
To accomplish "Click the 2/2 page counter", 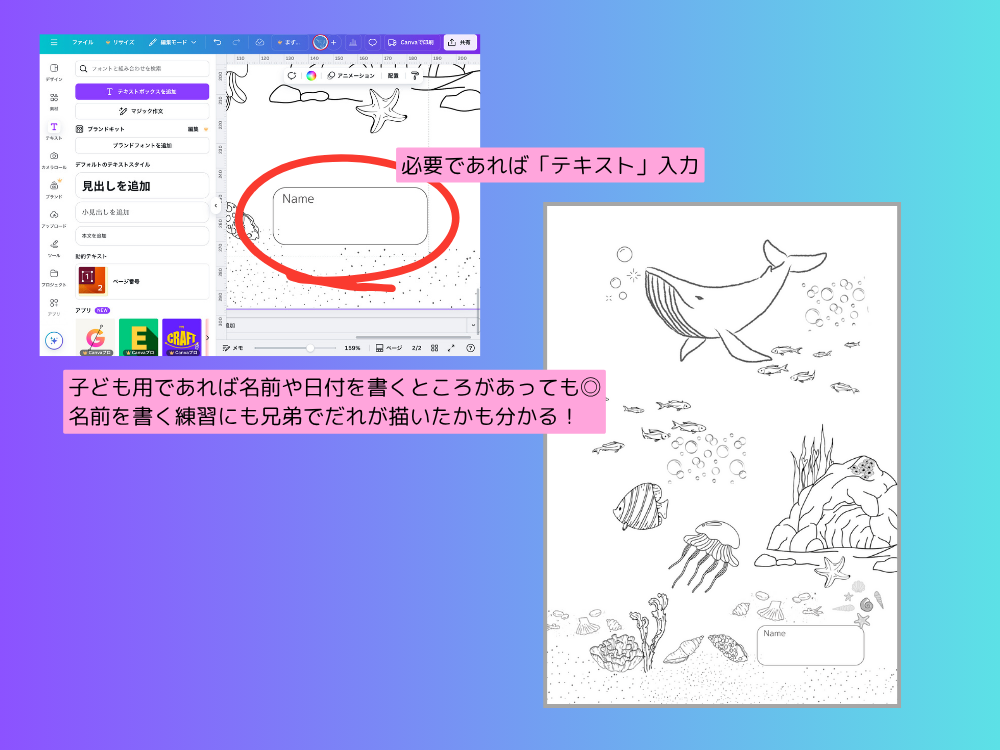I will [416, 348].
